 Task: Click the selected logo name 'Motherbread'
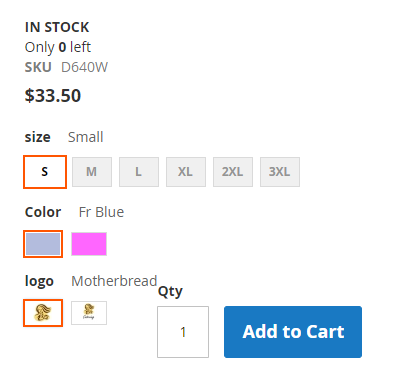114,281
